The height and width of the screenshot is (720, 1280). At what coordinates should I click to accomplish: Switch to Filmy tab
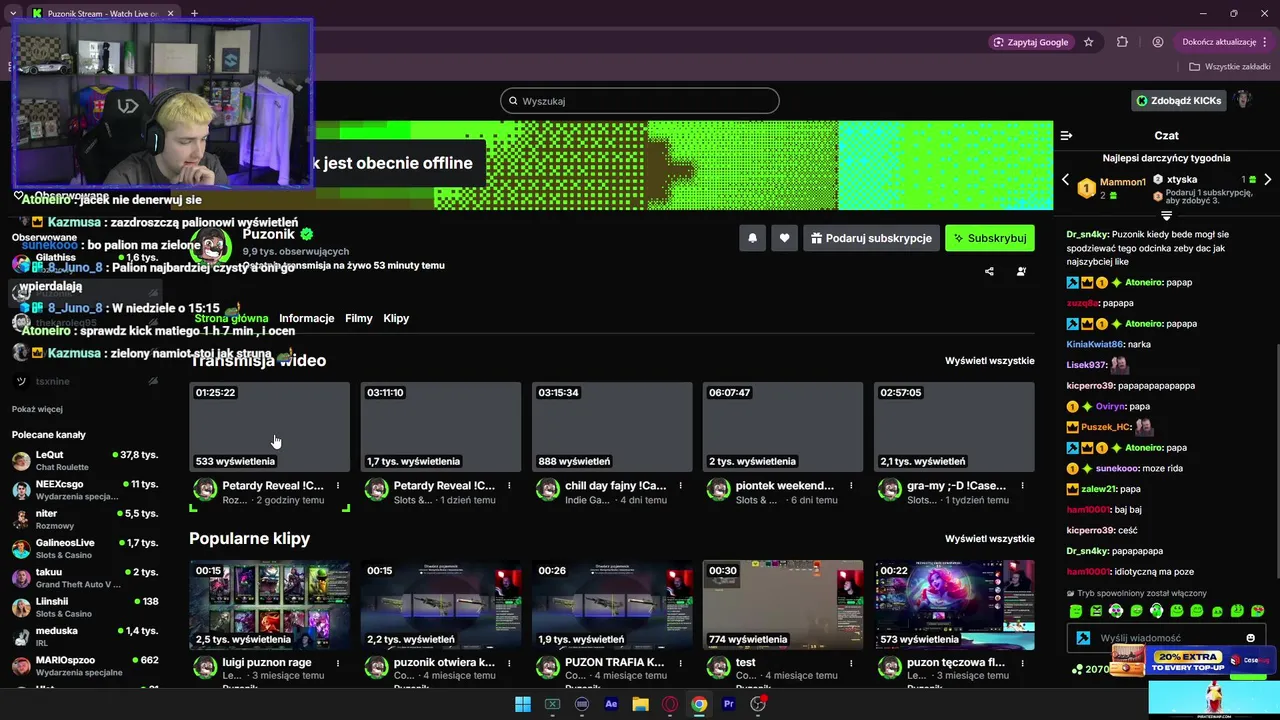359,318
